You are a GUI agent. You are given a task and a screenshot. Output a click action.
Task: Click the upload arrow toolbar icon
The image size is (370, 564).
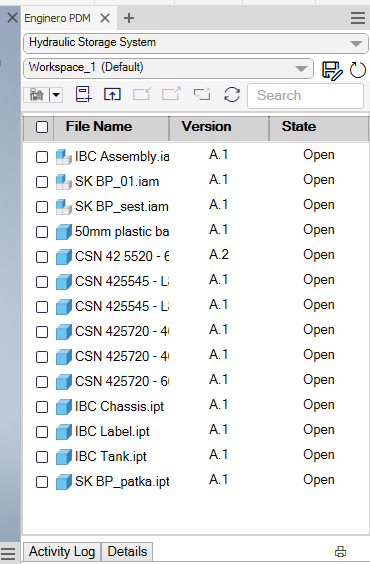click(112, 94)
